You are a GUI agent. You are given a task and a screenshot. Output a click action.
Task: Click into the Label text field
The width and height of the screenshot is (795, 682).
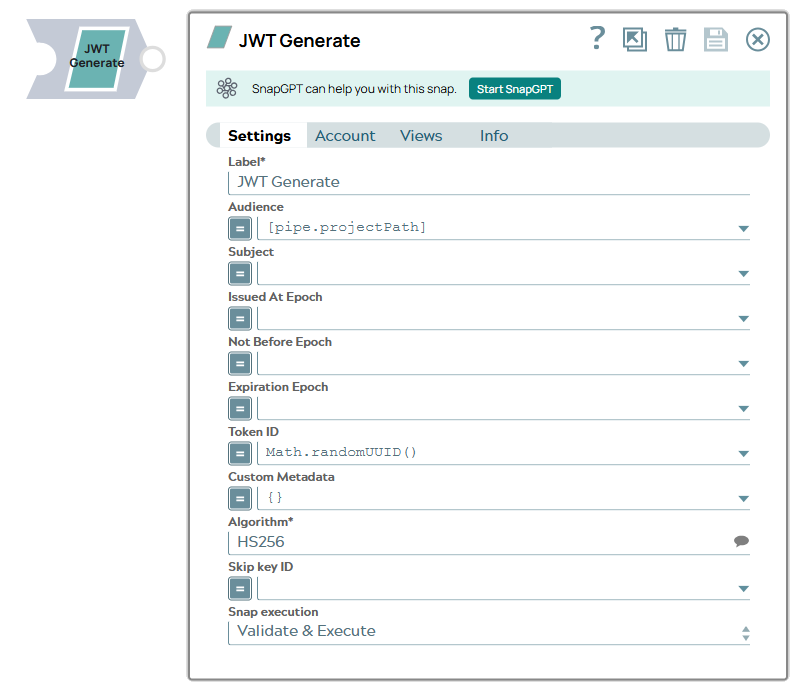488,182
